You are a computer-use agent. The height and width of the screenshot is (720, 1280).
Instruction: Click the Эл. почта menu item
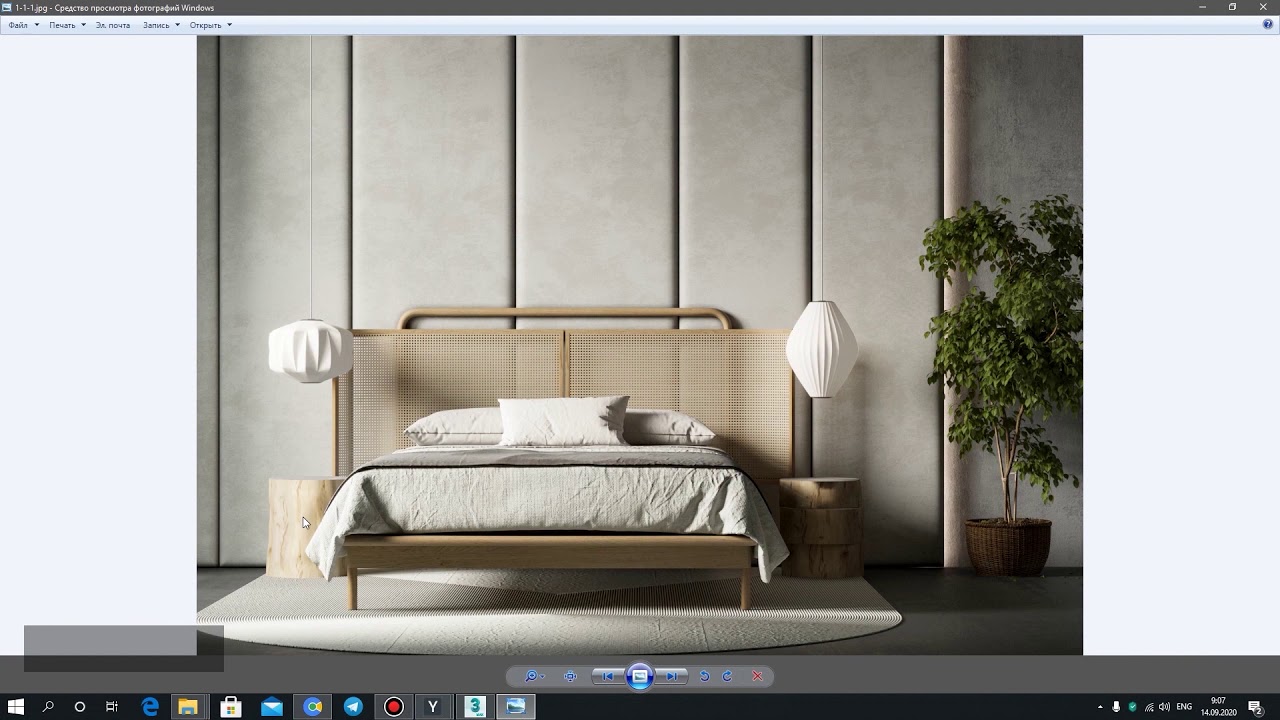click(x=113, y=25)
